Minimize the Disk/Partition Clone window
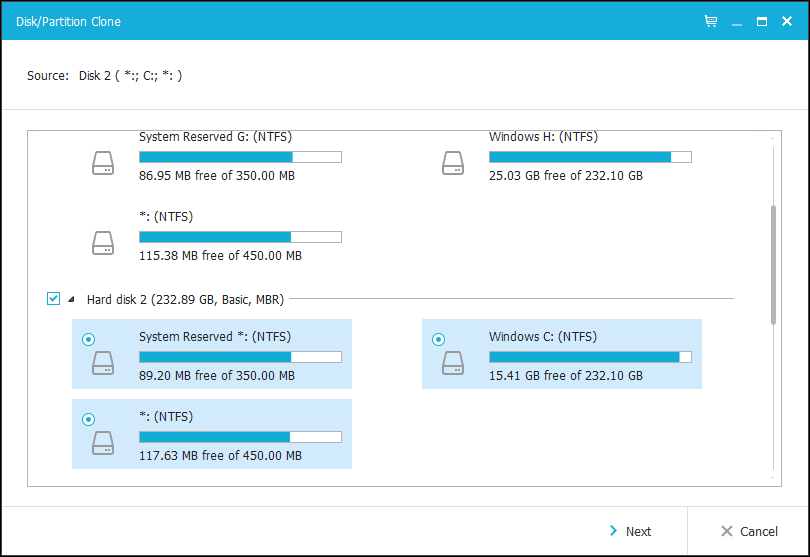The image size is (810, 557). (736, 20)
